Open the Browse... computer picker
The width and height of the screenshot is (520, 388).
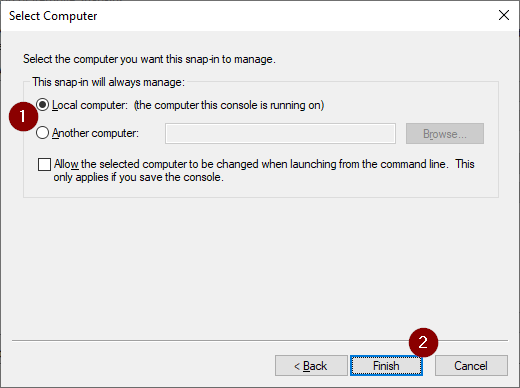pos(445,134)
